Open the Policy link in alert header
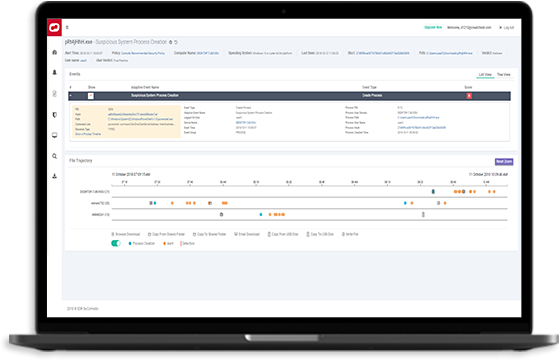The width and height of the screenshot is (560, 361). (143, 53)
